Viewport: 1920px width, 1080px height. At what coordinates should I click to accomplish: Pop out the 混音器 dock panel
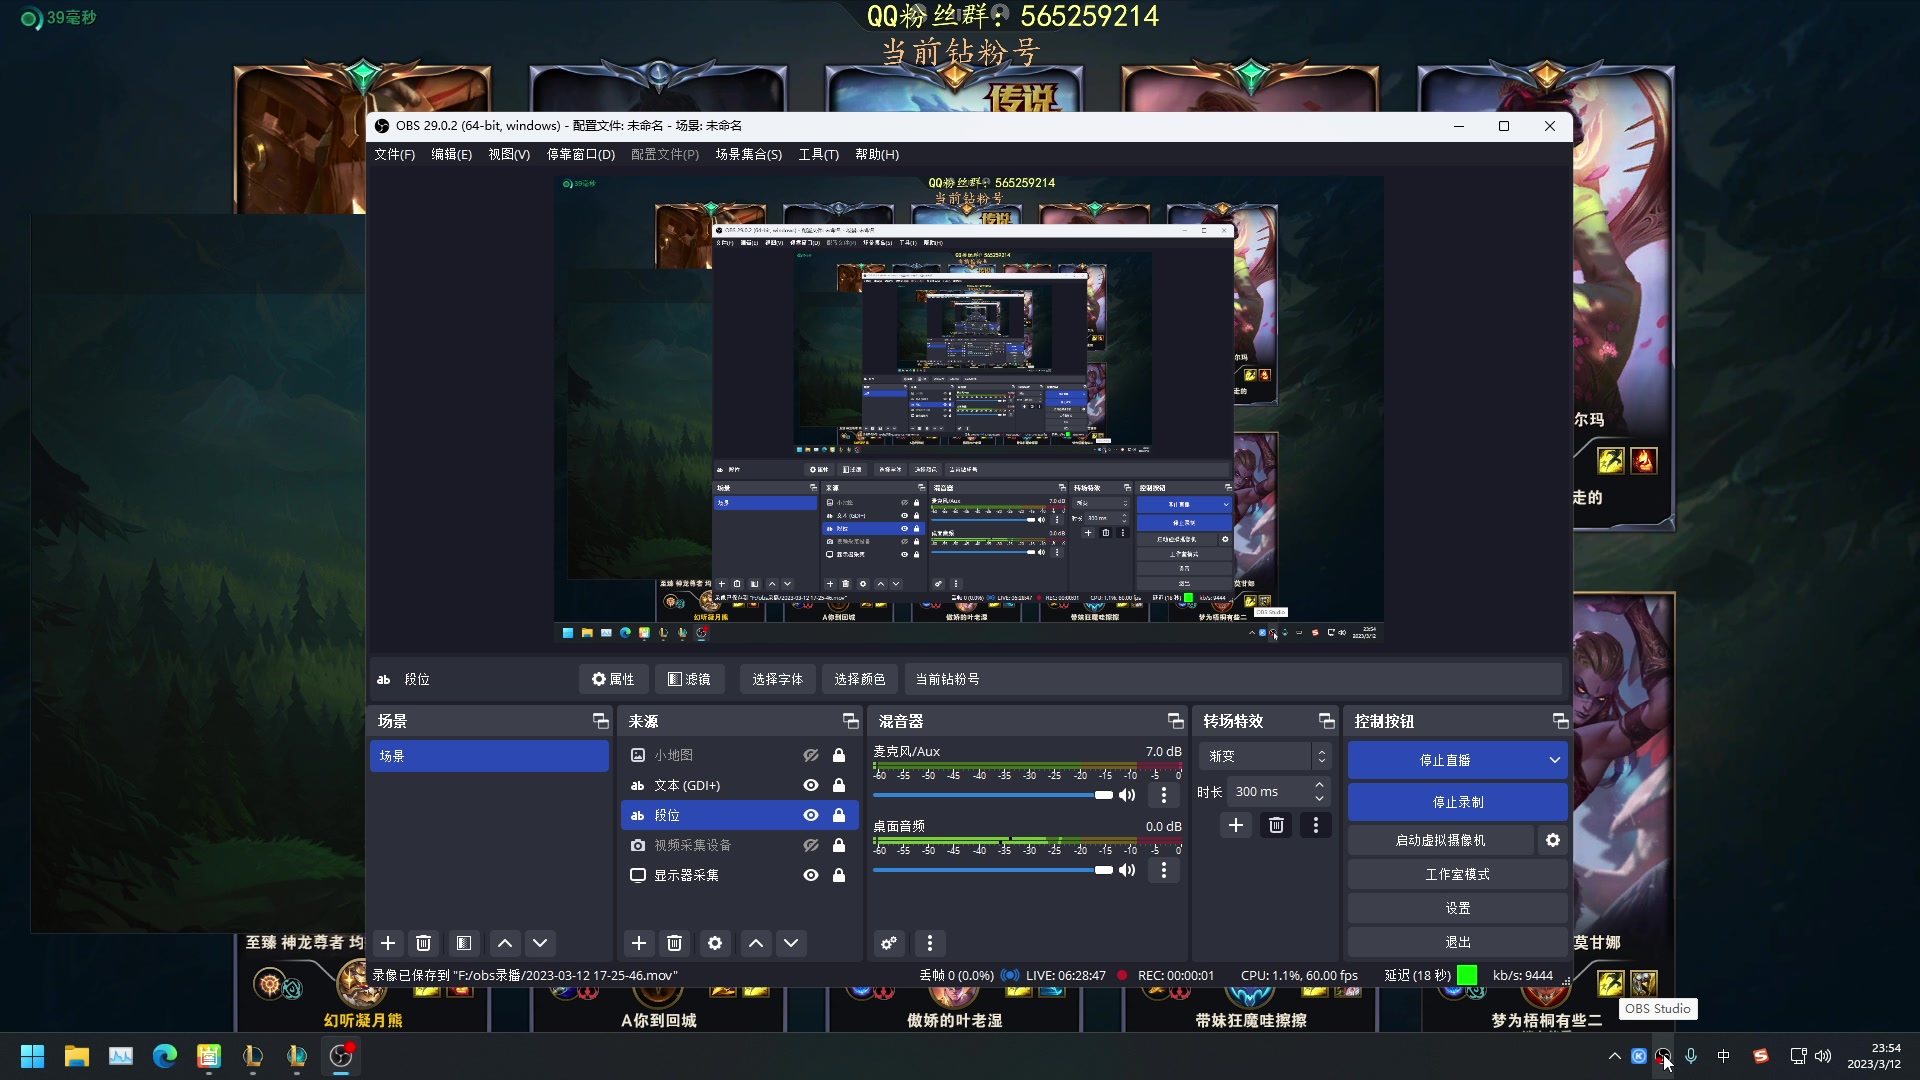(1176, 721)
